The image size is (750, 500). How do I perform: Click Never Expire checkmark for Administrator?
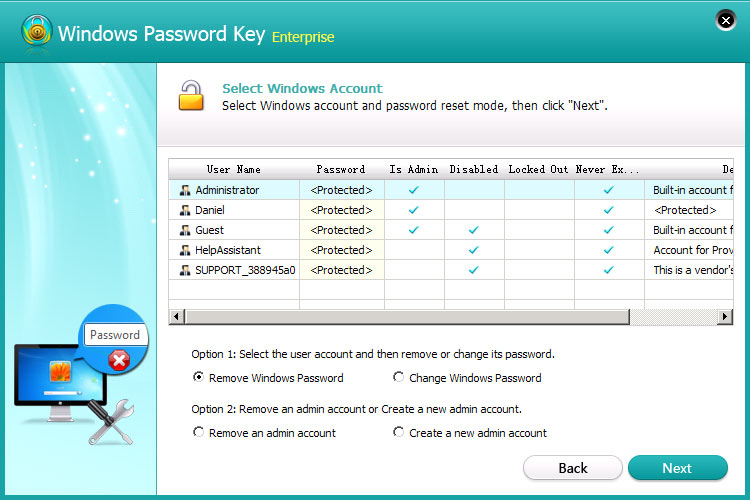(x=608, y=190)
